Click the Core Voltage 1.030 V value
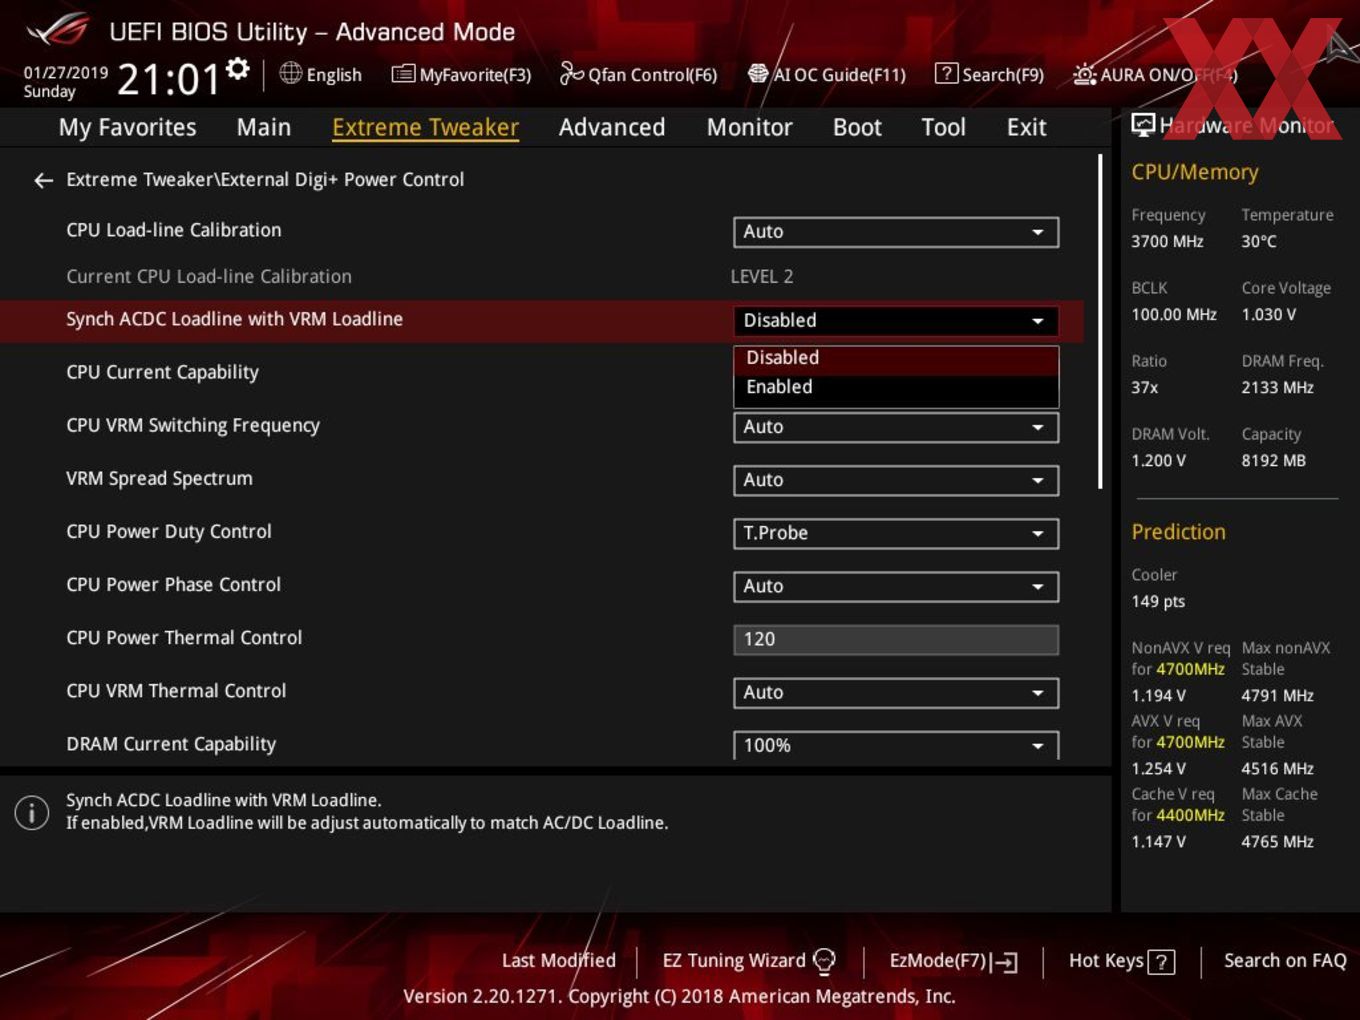Viewport: 1360px width, 1020px height. (x=1268, y=314)
